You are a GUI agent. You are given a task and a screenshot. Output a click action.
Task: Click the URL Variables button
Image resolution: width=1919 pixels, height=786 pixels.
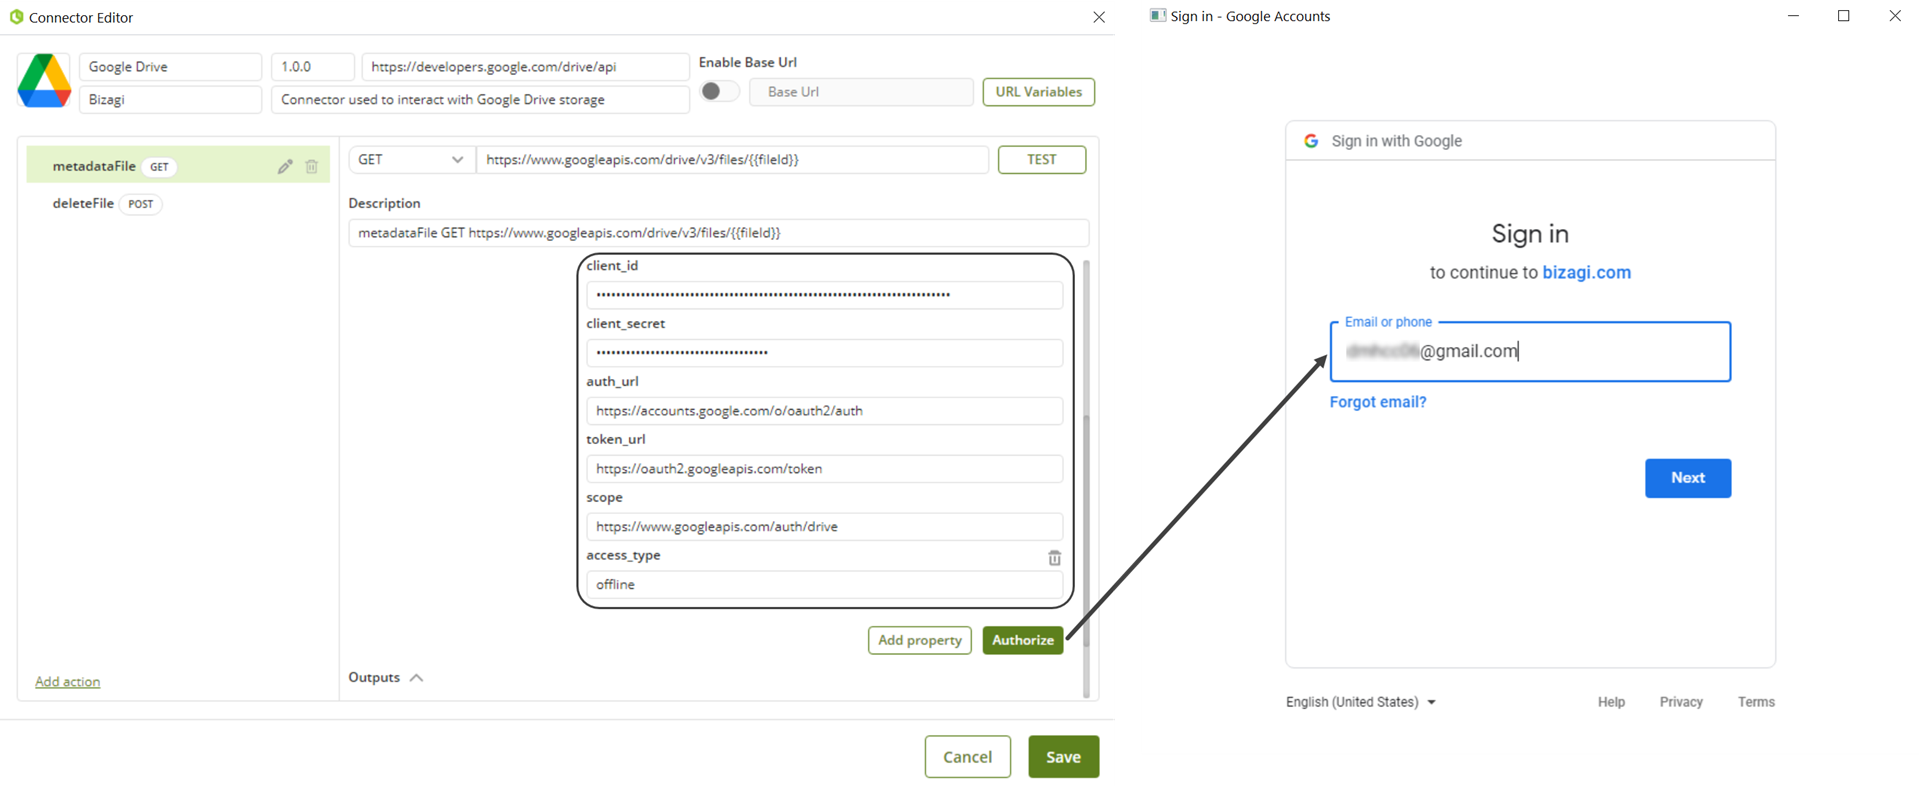point(1038,92)
